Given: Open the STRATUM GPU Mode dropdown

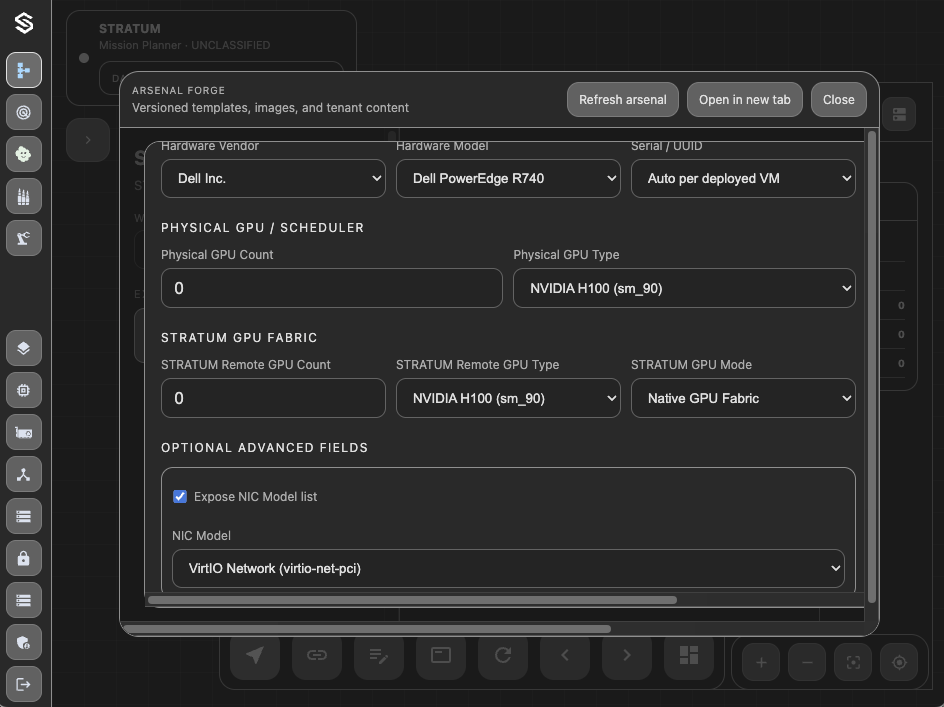Looking at the screenshot, I should (x=743, y=398).
